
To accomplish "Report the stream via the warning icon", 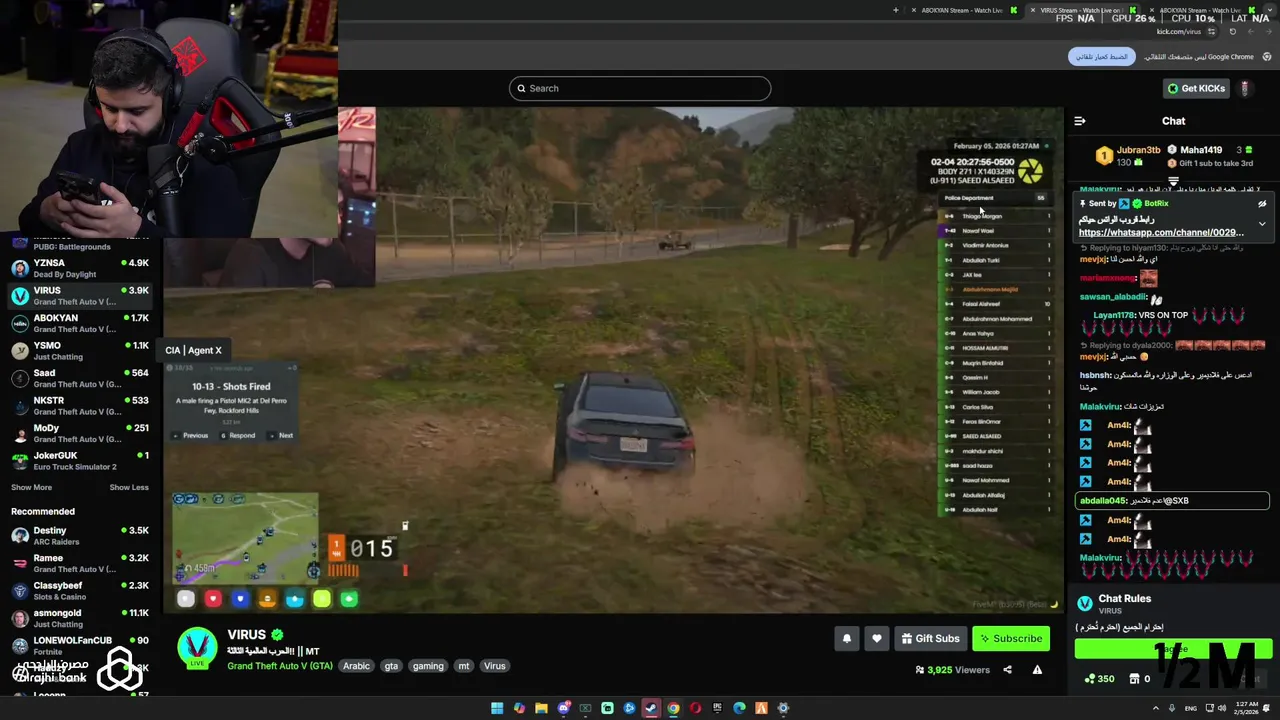I will click(x=1037, y=670).
